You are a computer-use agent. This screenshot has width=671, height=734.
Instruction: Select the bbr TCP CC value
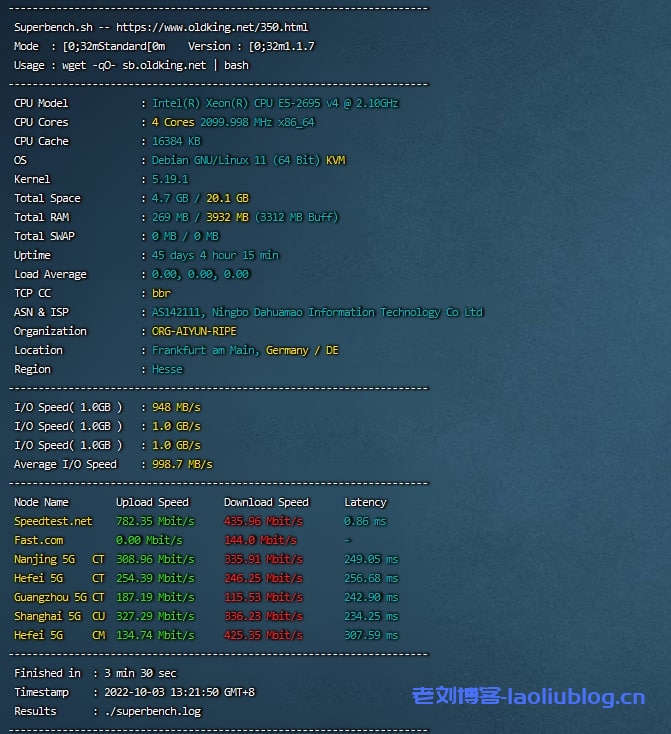(161, 293)
